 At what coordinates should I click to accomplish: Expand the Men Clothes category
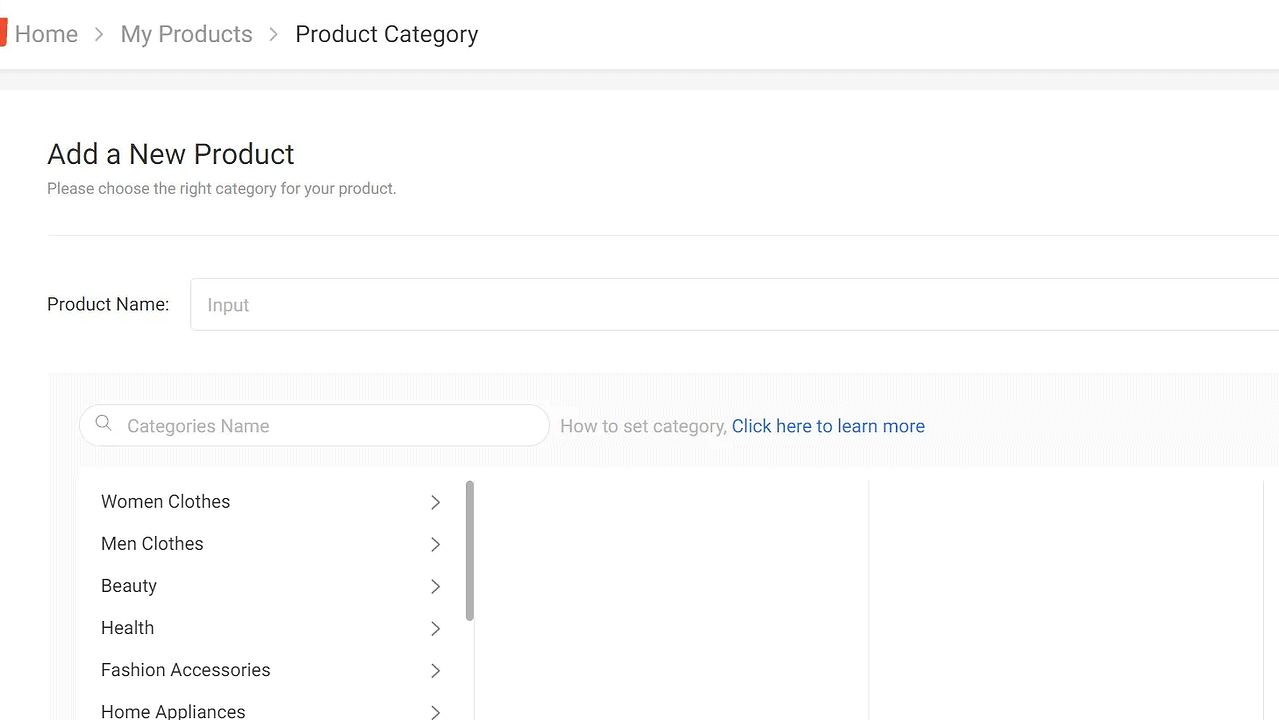click(x=435, y=544)
